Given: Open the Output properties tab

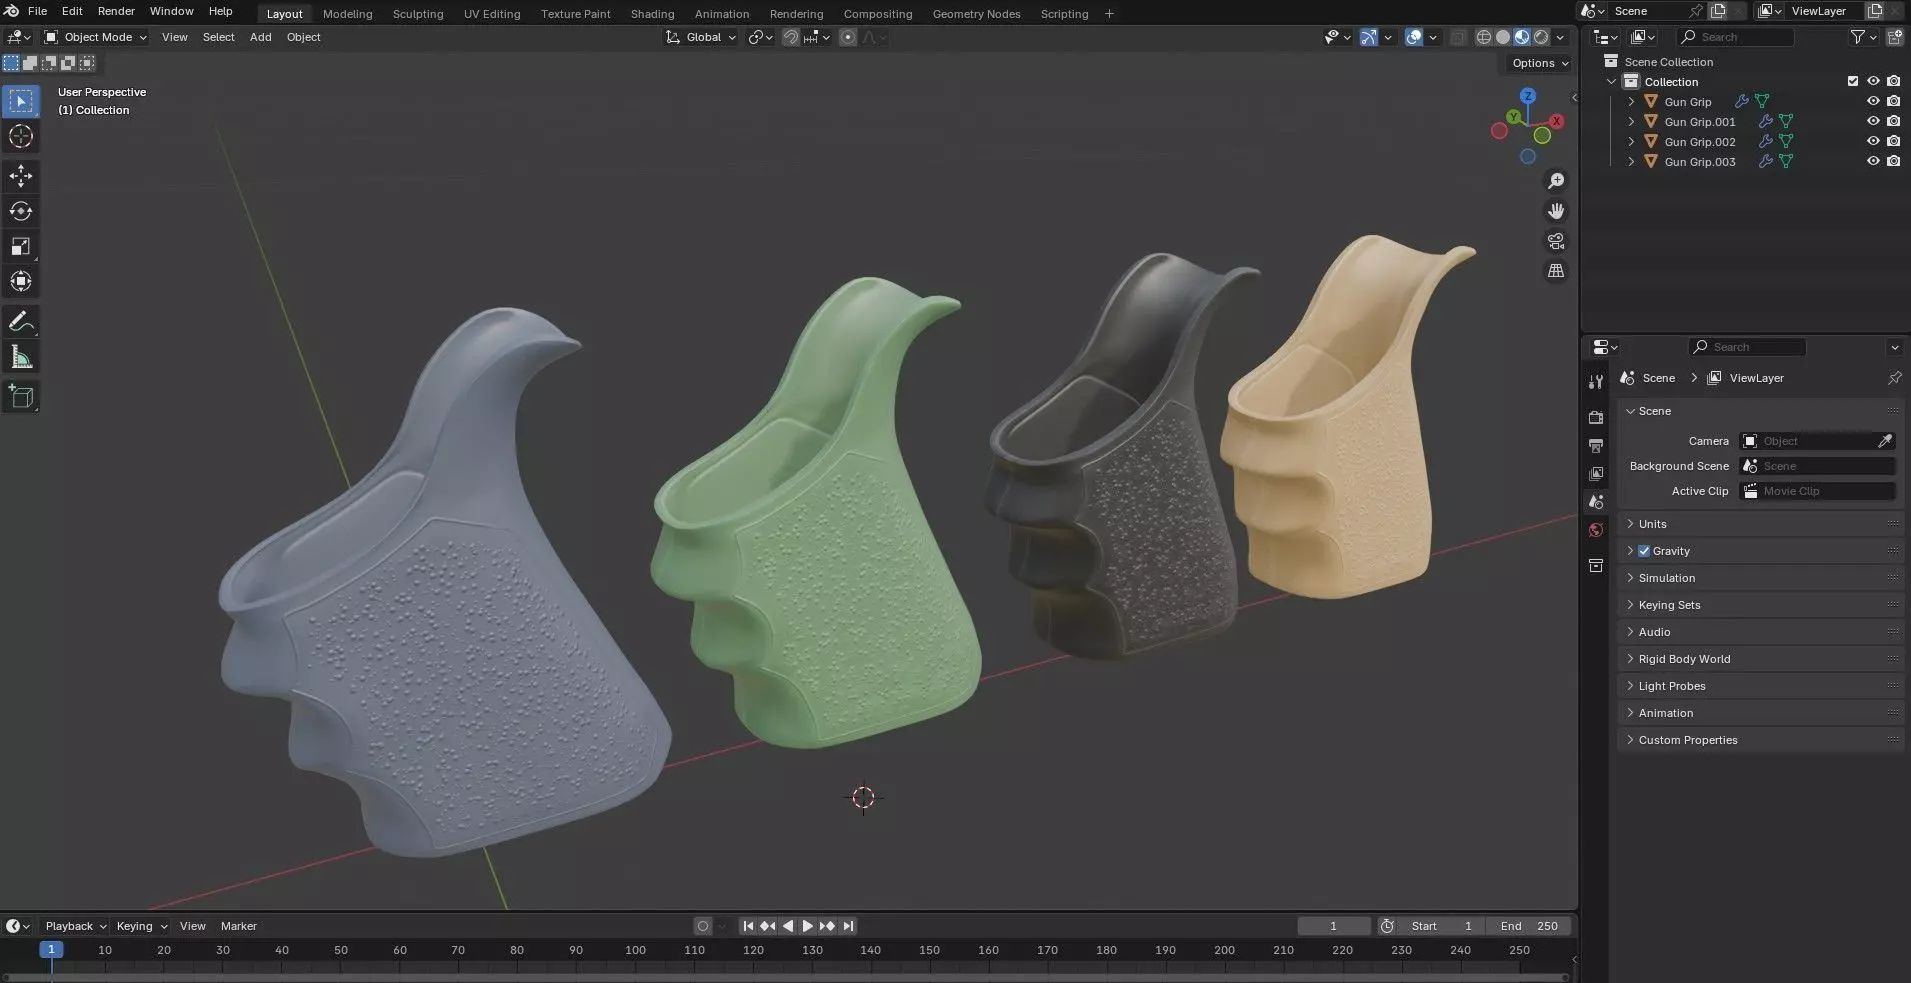Looking at the screenshot, I should [1596, 445].
